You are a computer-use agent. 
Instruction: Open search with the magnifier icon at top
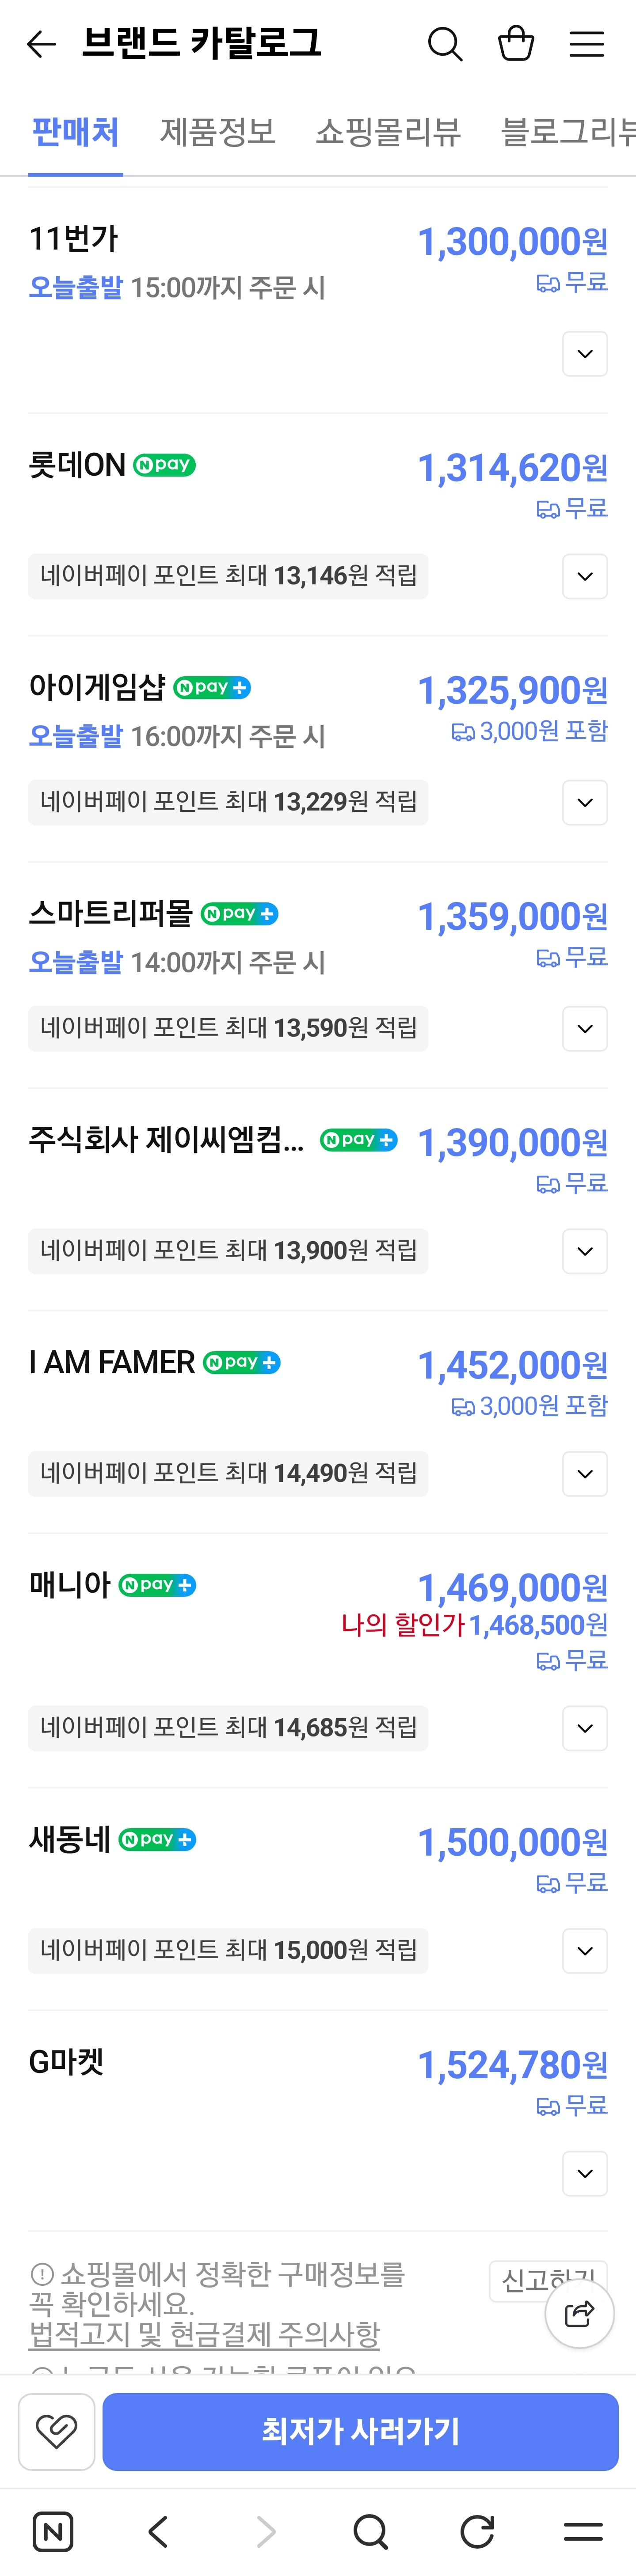tap(445, 44)
